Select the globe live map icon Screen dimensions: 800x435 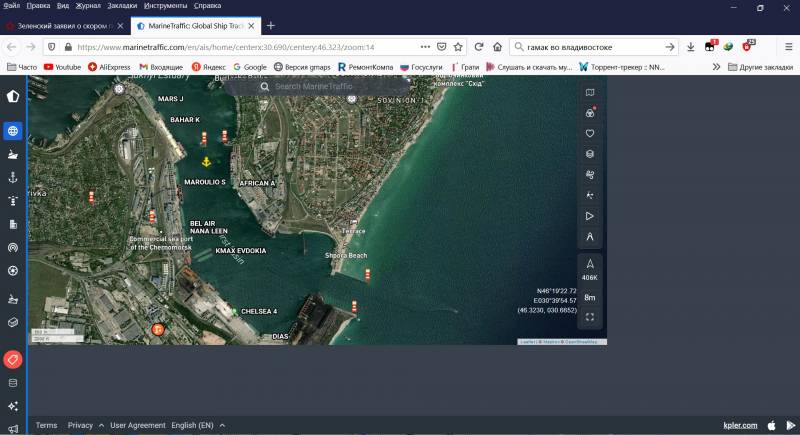coord(13,131)
